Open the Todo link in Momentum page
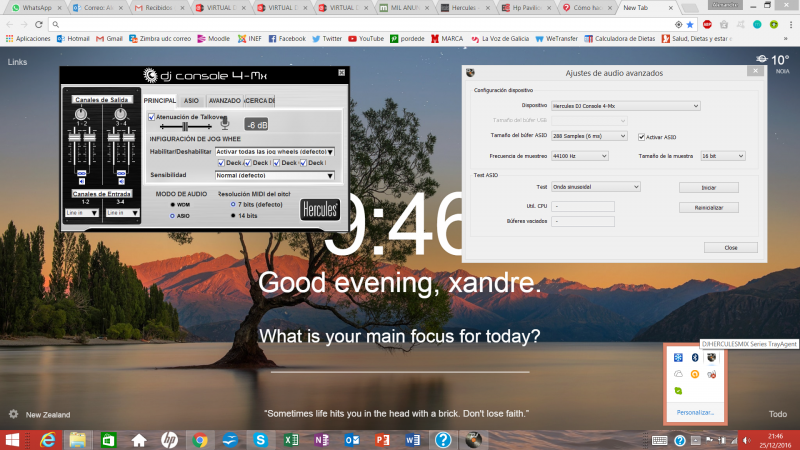This screenshot has width=800, height=450. [x=778, y=414]
